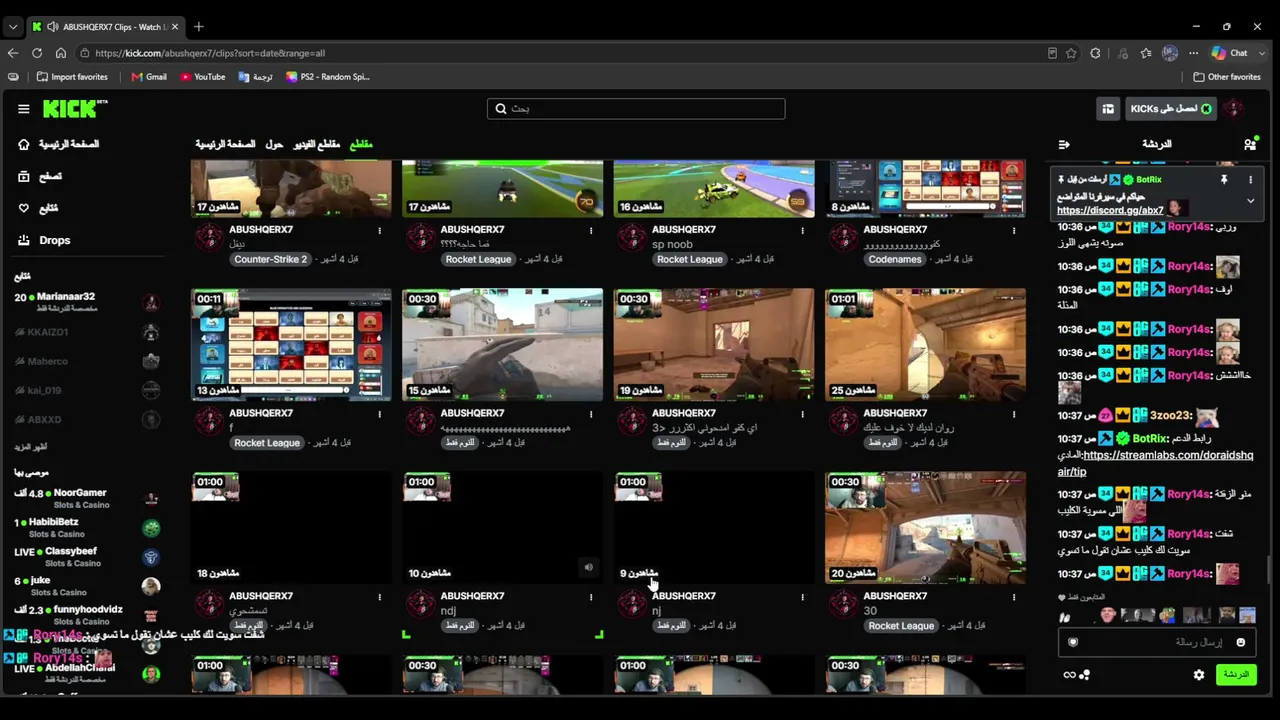Go to Kick home via the green logo
Image resolution: width=1280 pixels, height=720 pixels.
(x=74, y=109)
